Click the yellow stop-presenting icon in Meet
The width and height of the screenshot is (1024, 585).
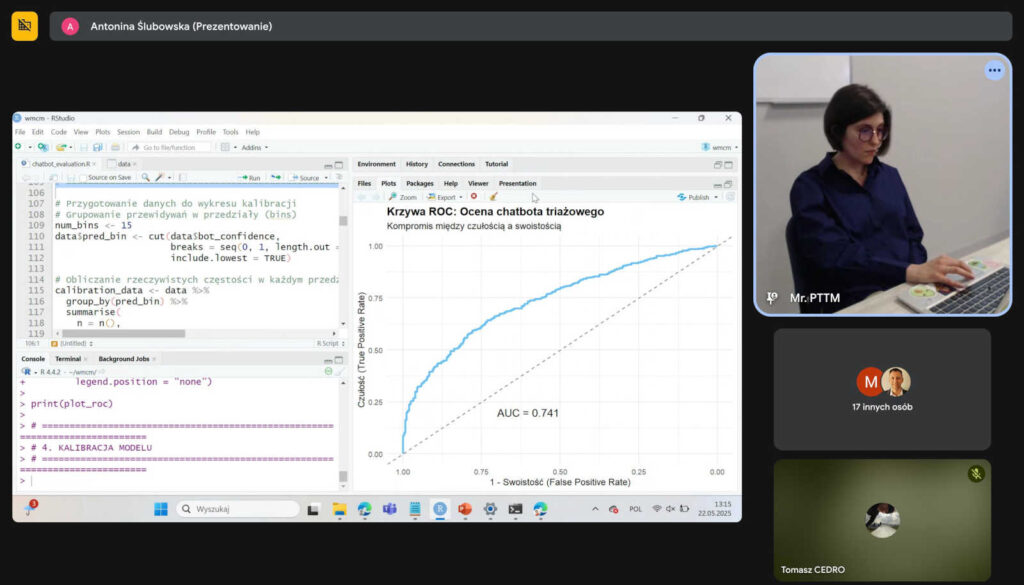click(x=25, y=26)
